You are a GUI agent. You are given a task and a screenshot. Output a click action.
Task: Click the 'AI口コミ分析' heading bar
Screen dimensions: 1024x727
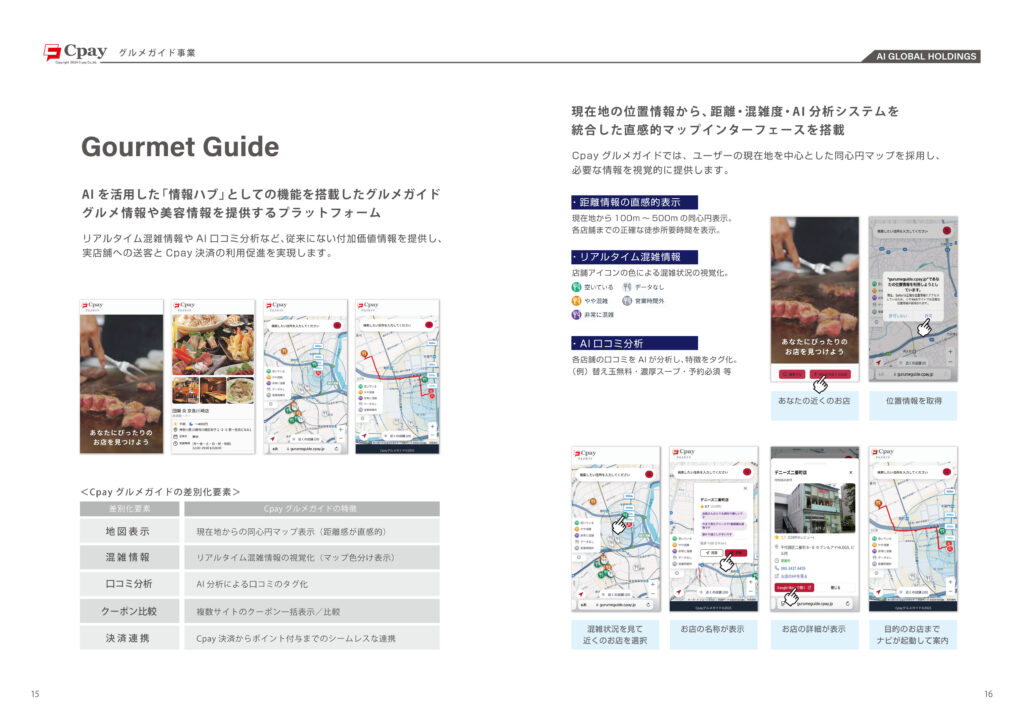click(634, 343)
